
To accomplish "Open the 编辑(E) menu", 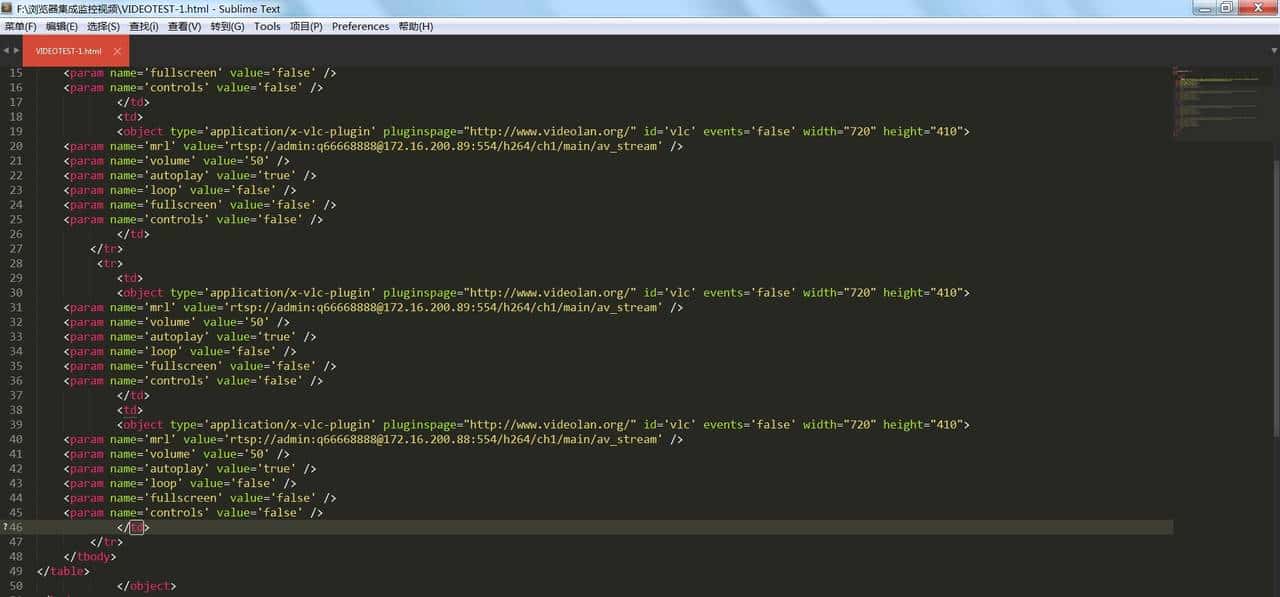I will tap(62, 27).
